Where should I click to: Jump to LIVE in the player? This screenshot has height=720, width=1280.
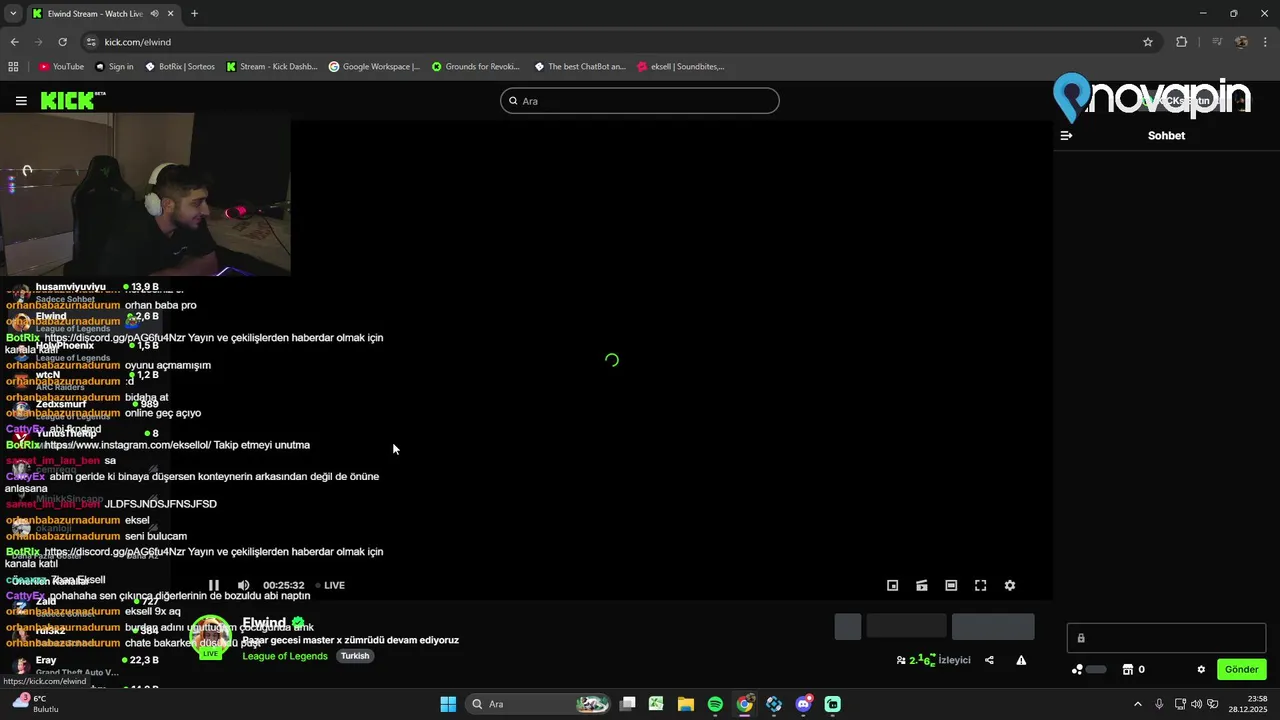(330, 586)
